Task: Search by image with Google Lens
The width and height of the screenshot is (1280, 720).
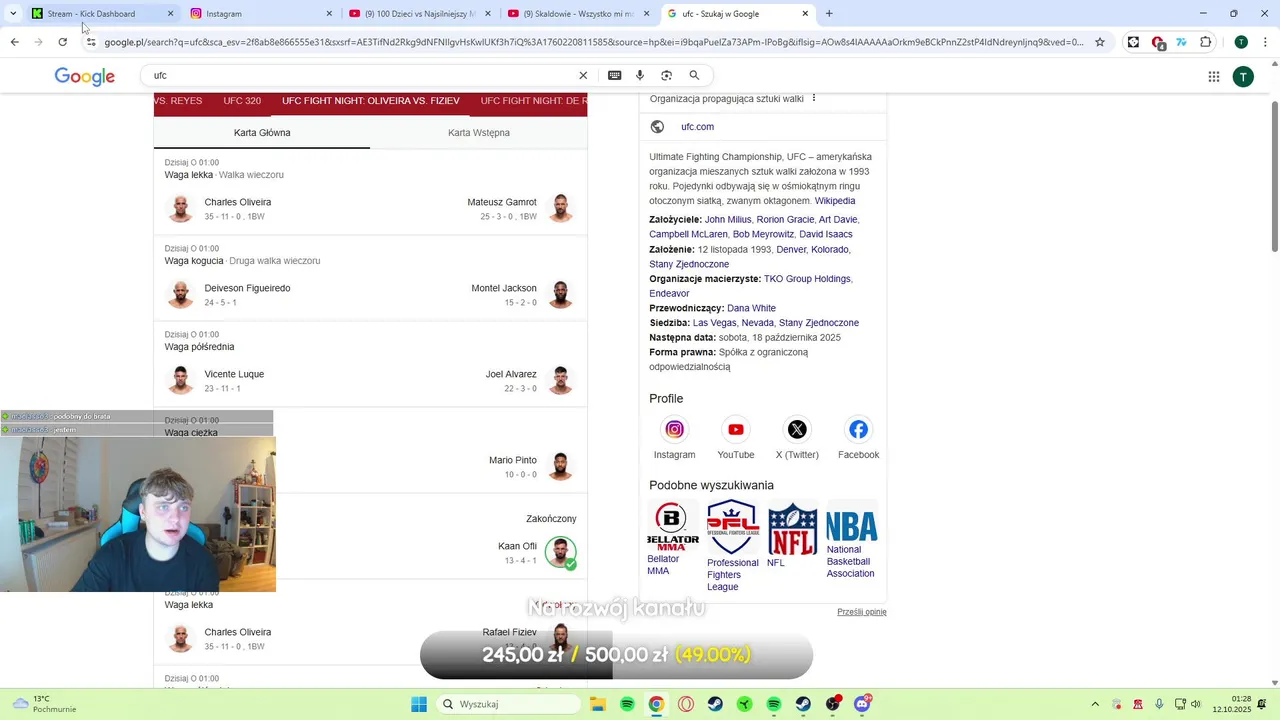Action: tap(667, 75)
